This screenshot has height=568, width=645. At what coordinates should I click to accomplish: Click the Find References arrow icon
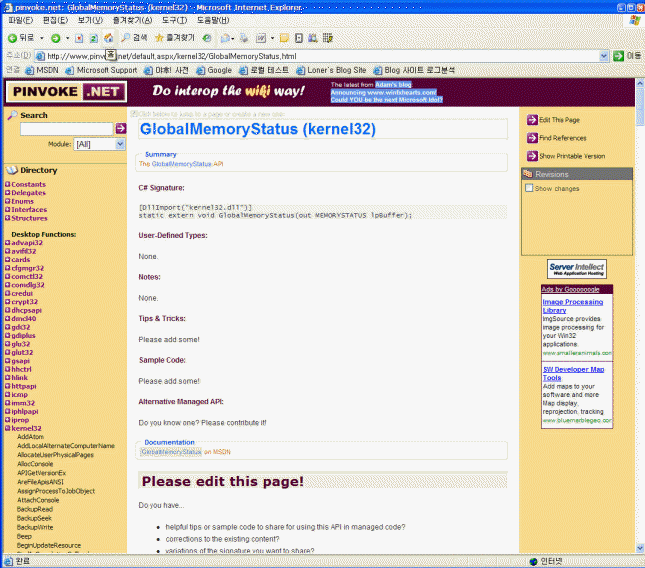[x=532, y=138]
